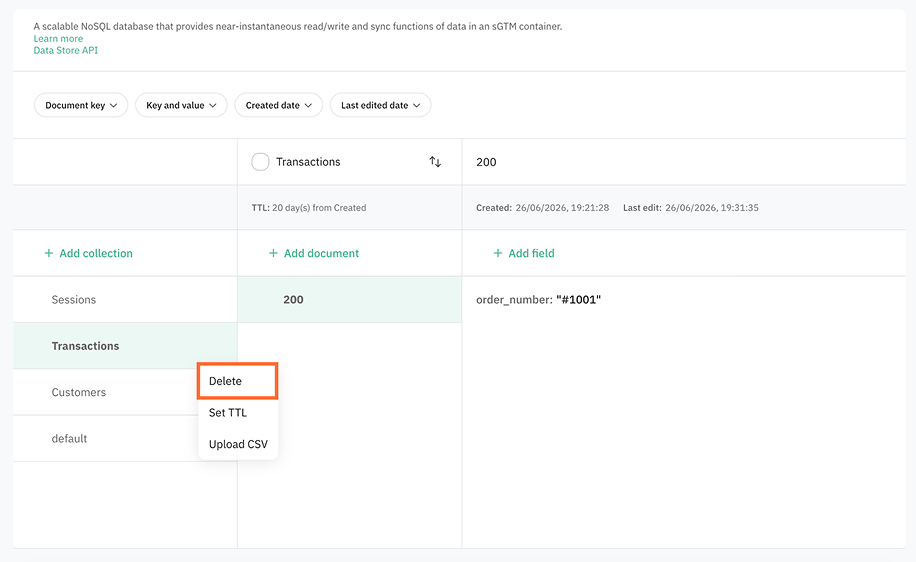Expand the Last edited date filter
This screenshot has height=562, width=916.
pyautogui.click(x=380, y=105)
